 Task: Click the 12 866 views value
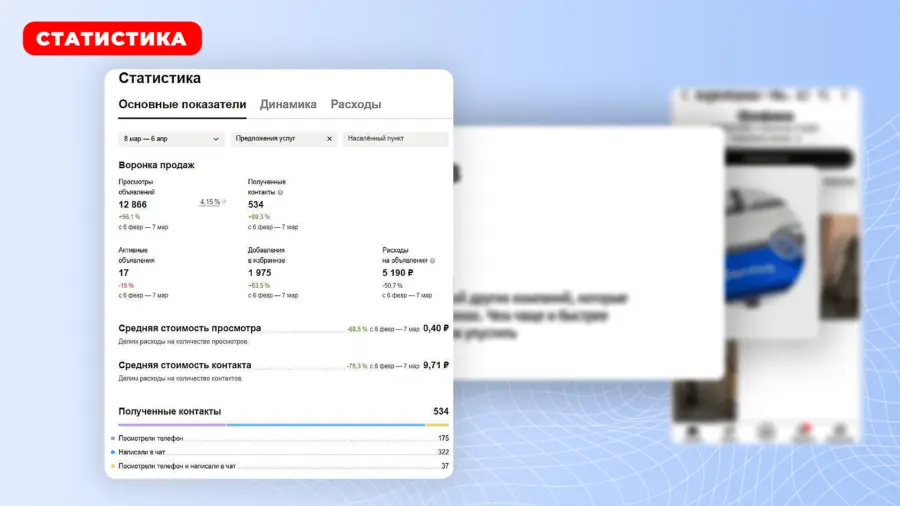pos(133,205)
